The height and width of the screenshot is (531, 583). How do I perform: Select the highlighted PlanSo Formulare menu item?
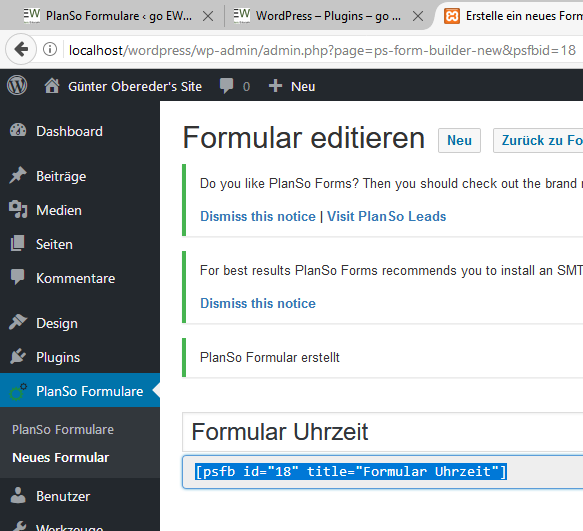[80, 390]
